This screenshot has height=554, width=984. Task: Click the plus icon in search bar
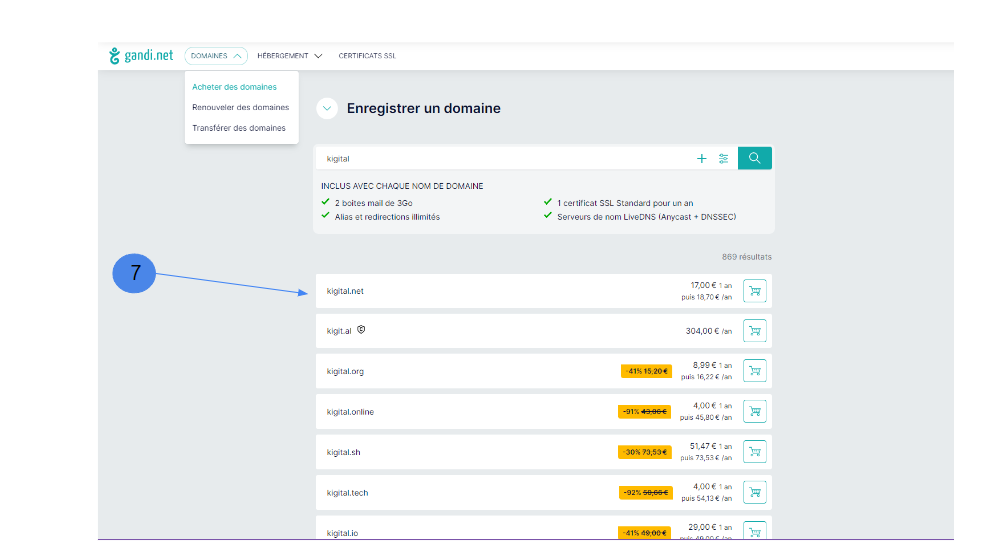point(702,158)
